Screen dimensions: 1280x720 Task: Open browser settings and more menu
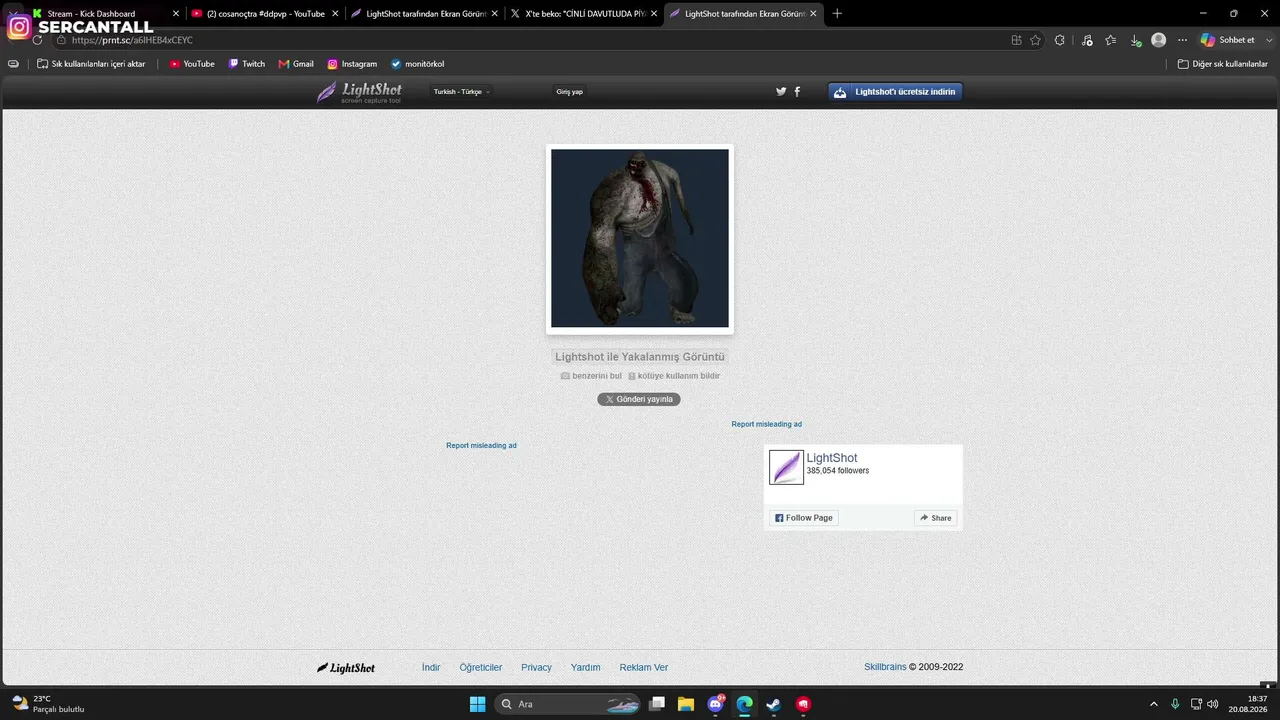click(1182, 40)
